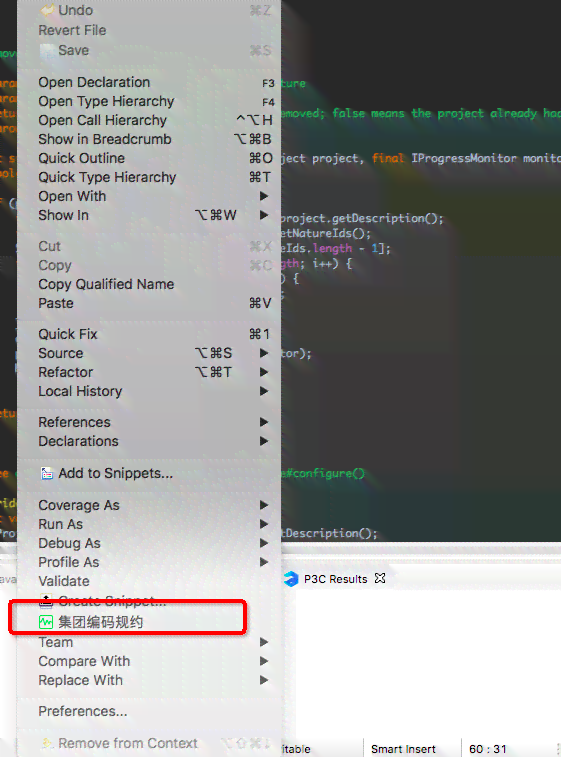Image resolution: width=561 pixels, height=757 pixels.
Task: Expand the Refactor submenu arrow
Action: pos(264,372)
